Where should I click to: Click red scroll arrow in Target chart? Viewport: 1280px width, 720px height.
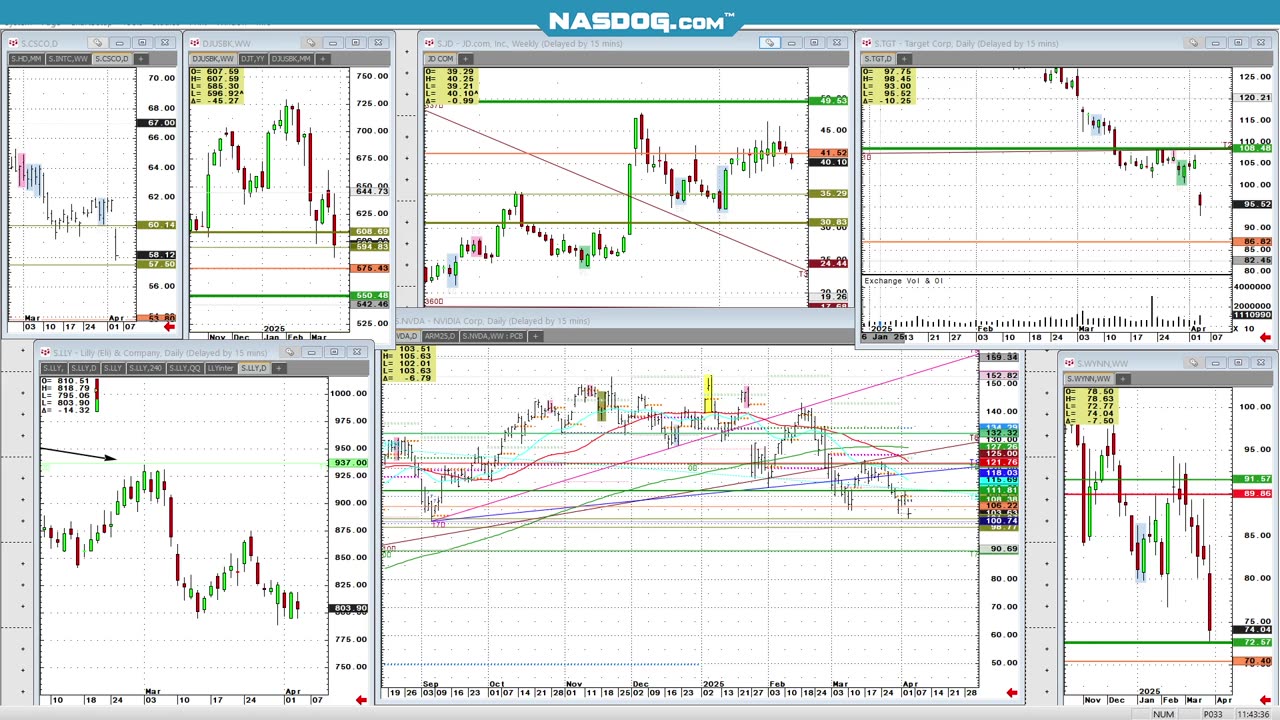click(1265, 338)
